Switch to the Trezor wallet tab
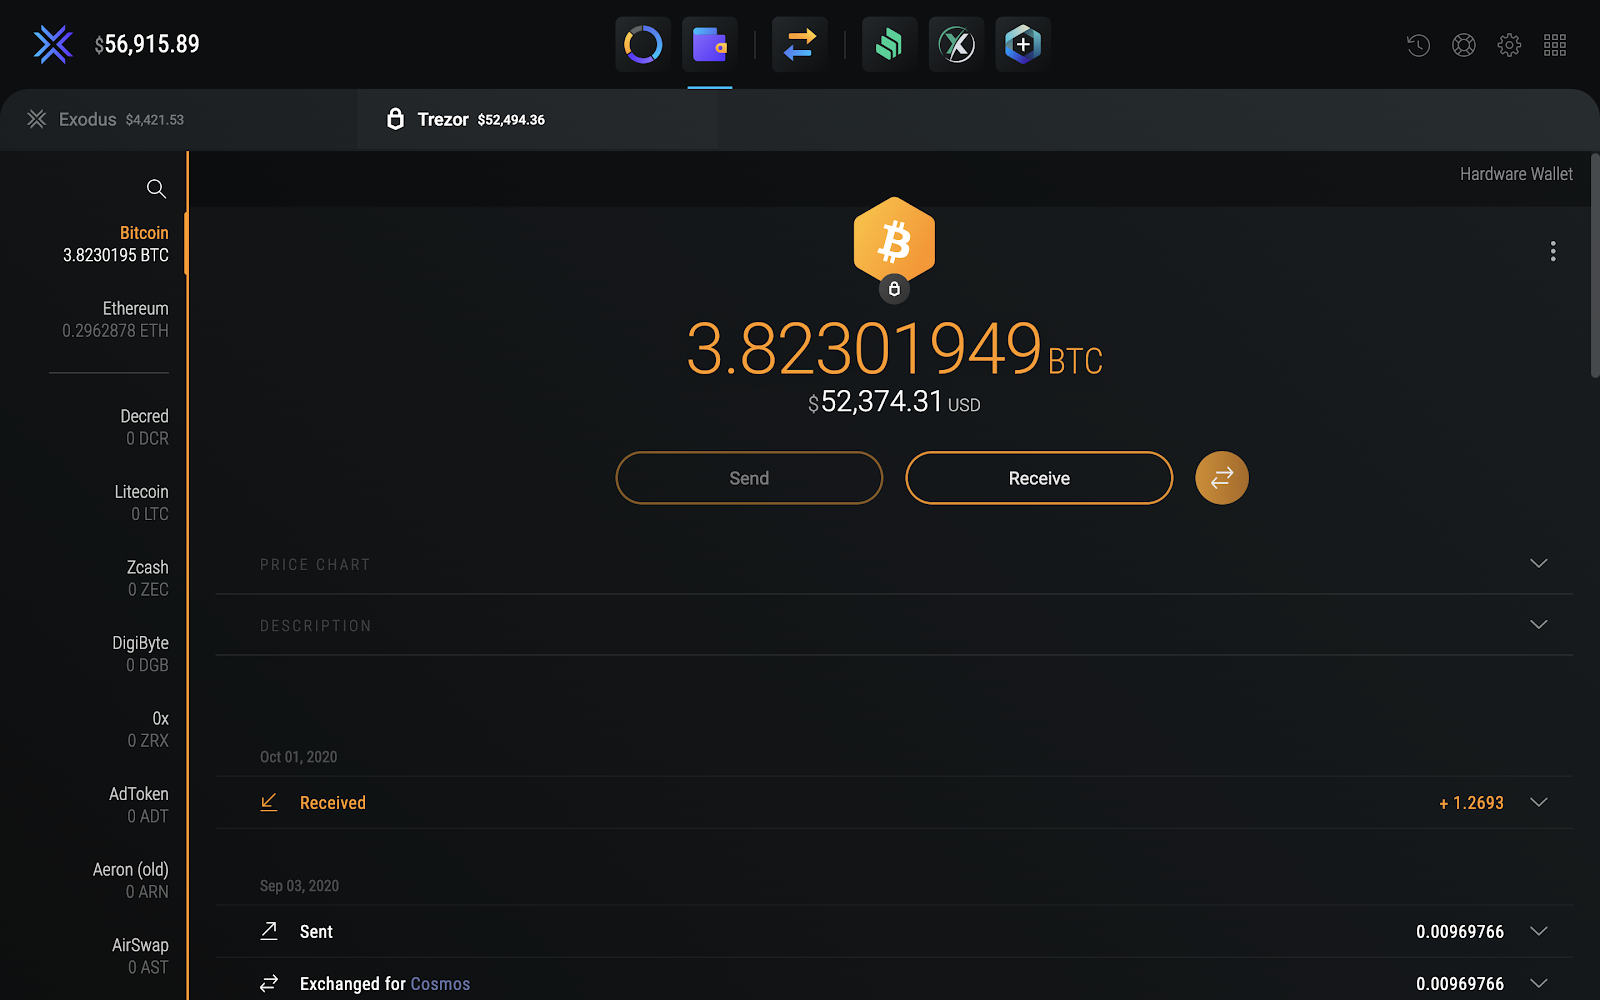This screenshot has height=1000, width=1600. click(537, 119)
